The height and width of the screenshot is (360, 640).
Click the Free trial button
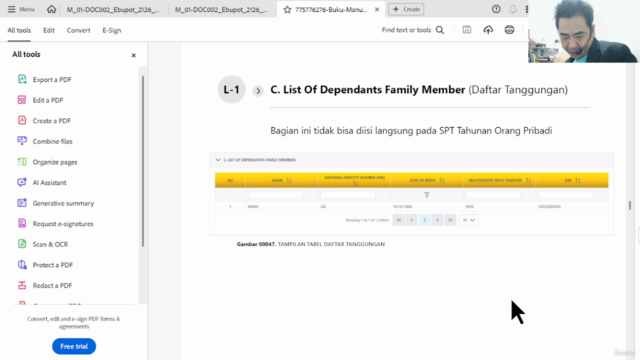coord(74,346)
